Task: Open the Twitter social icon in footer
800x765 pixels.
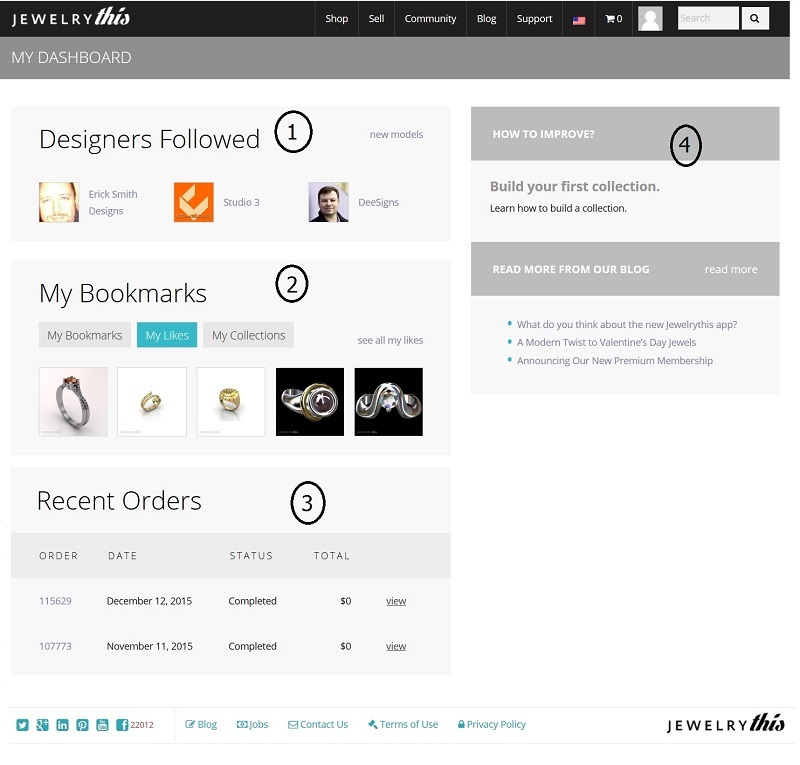Action: [22, 725]
